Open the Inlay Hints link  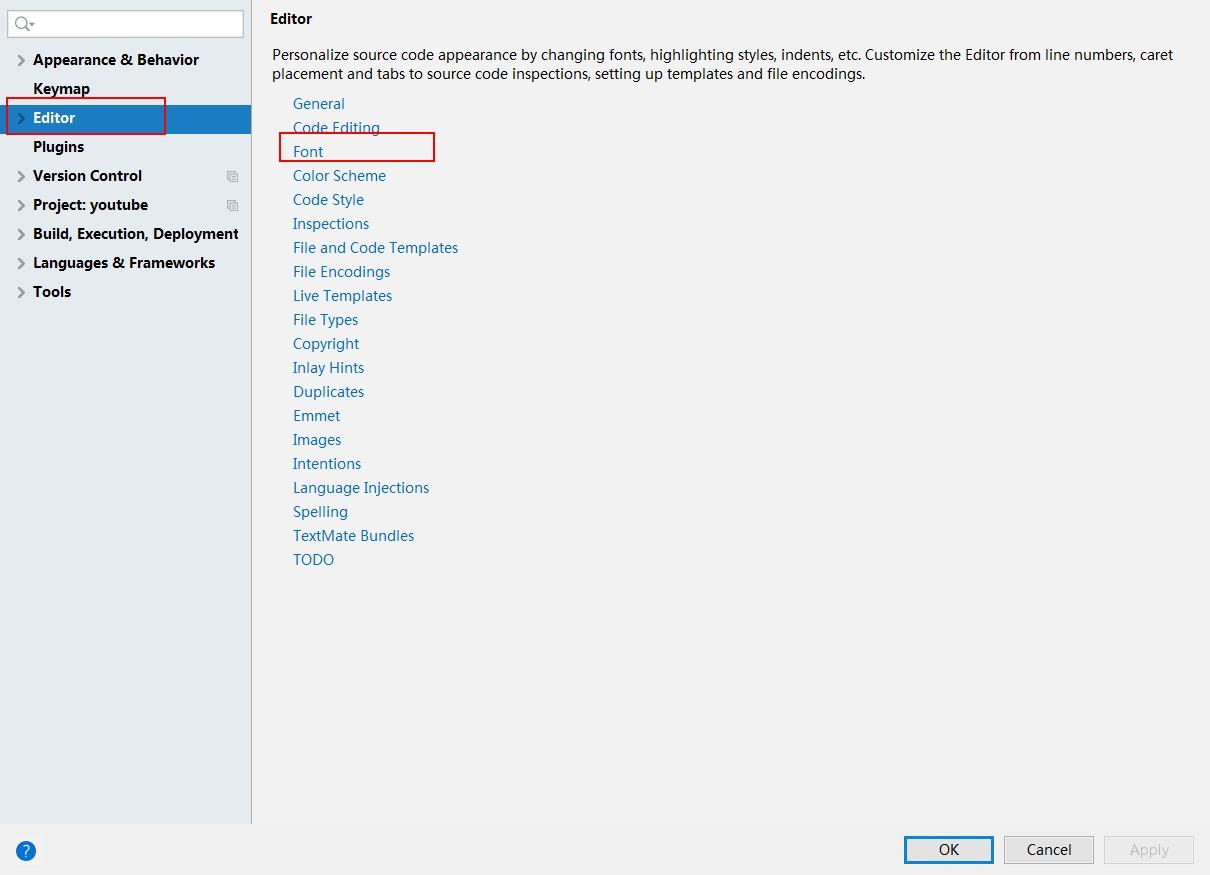tap(328, 368)
